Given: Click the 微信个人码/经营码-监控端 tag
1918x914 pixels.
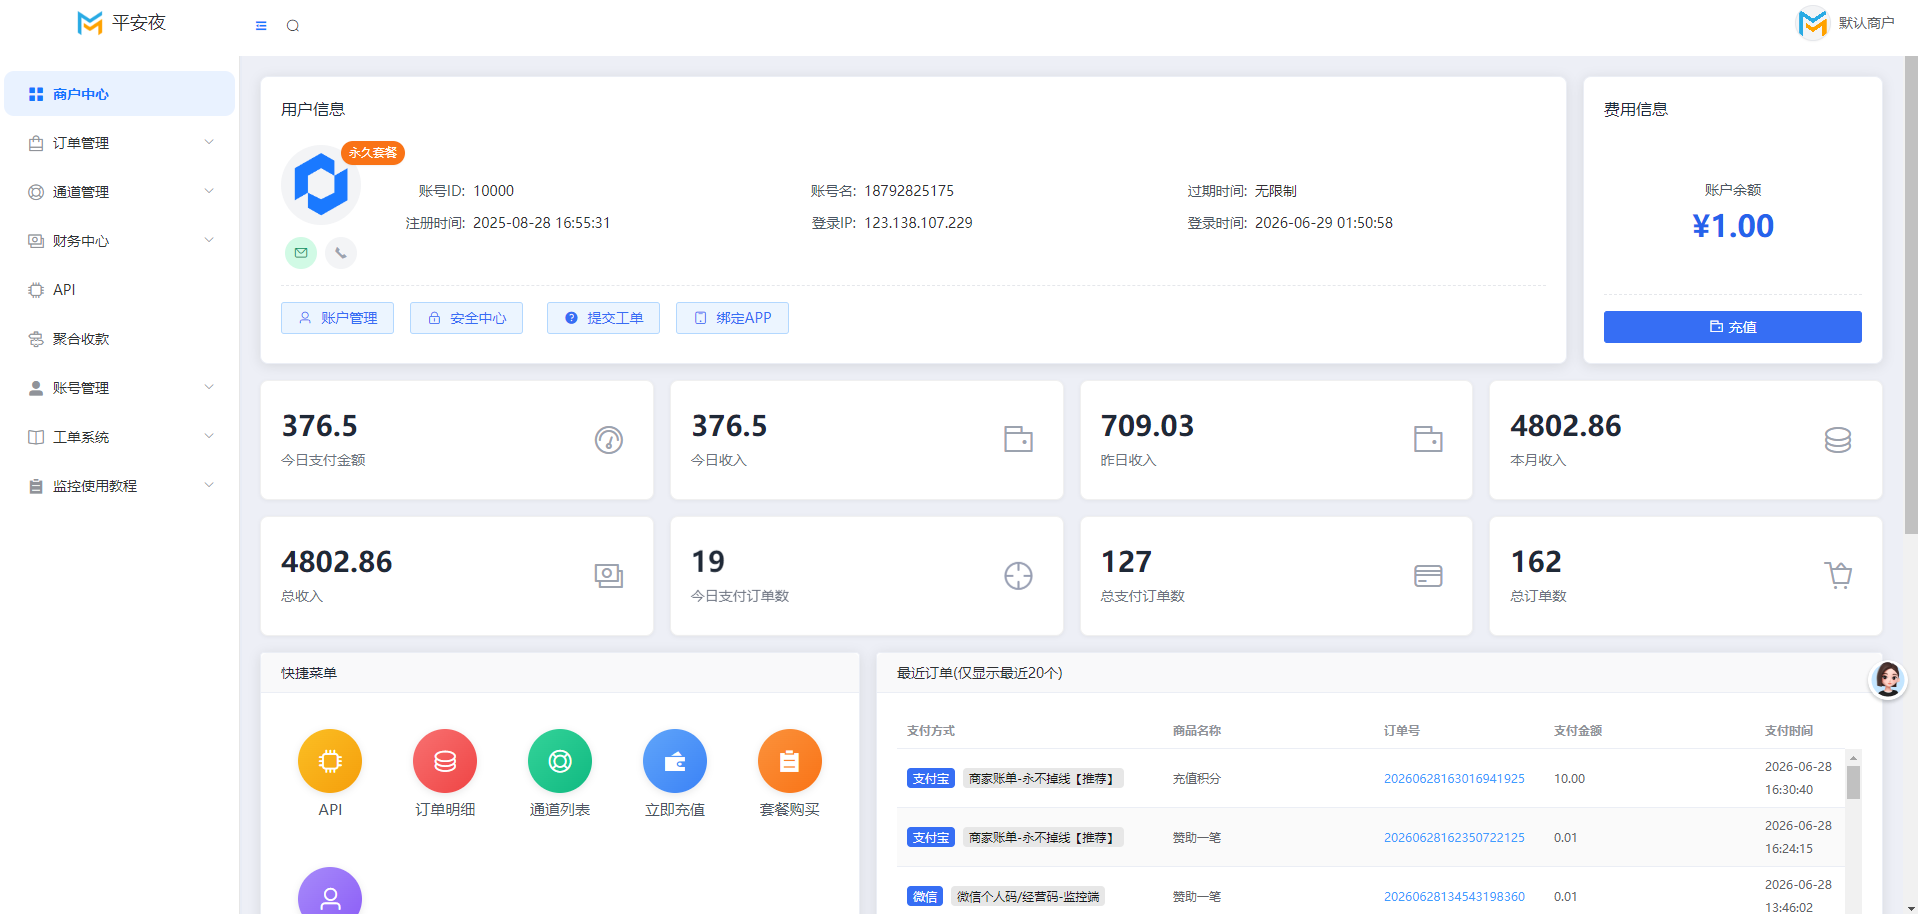Looking at the screenshot, I should 1028,897.
